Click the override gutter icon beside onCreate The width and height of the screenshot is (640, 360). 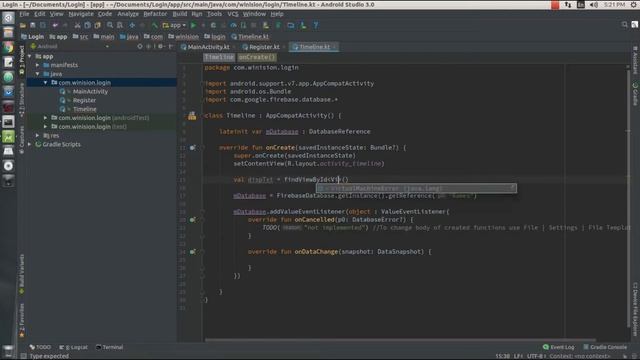point(192,148)
